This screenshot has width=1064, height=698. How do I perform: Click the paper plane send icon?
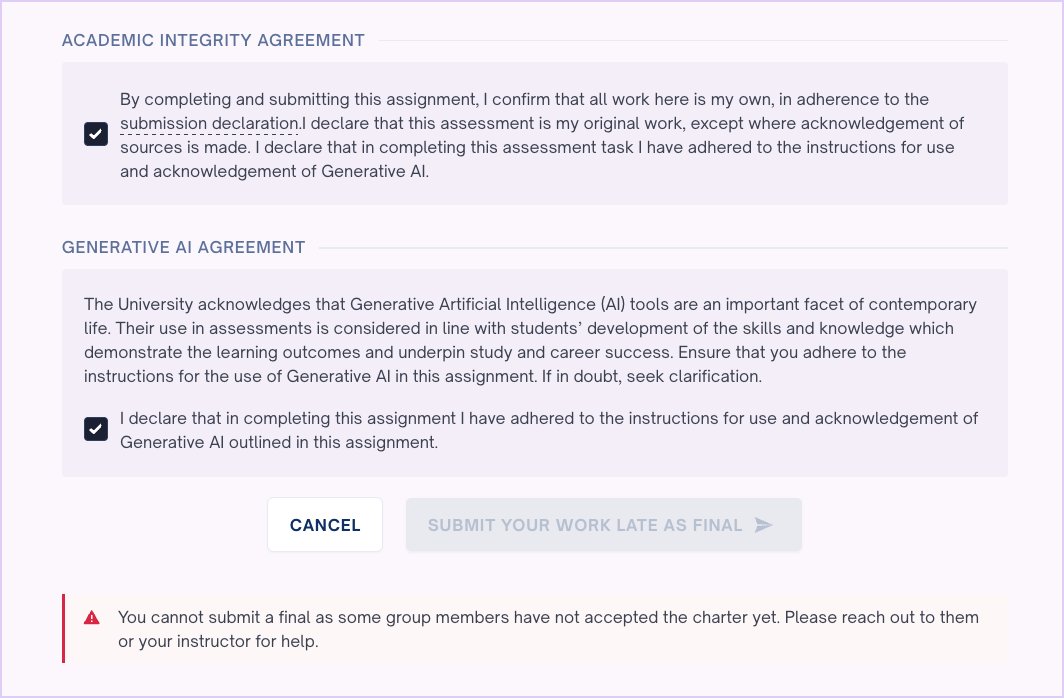pyautogui.click(x=764, y=525)
